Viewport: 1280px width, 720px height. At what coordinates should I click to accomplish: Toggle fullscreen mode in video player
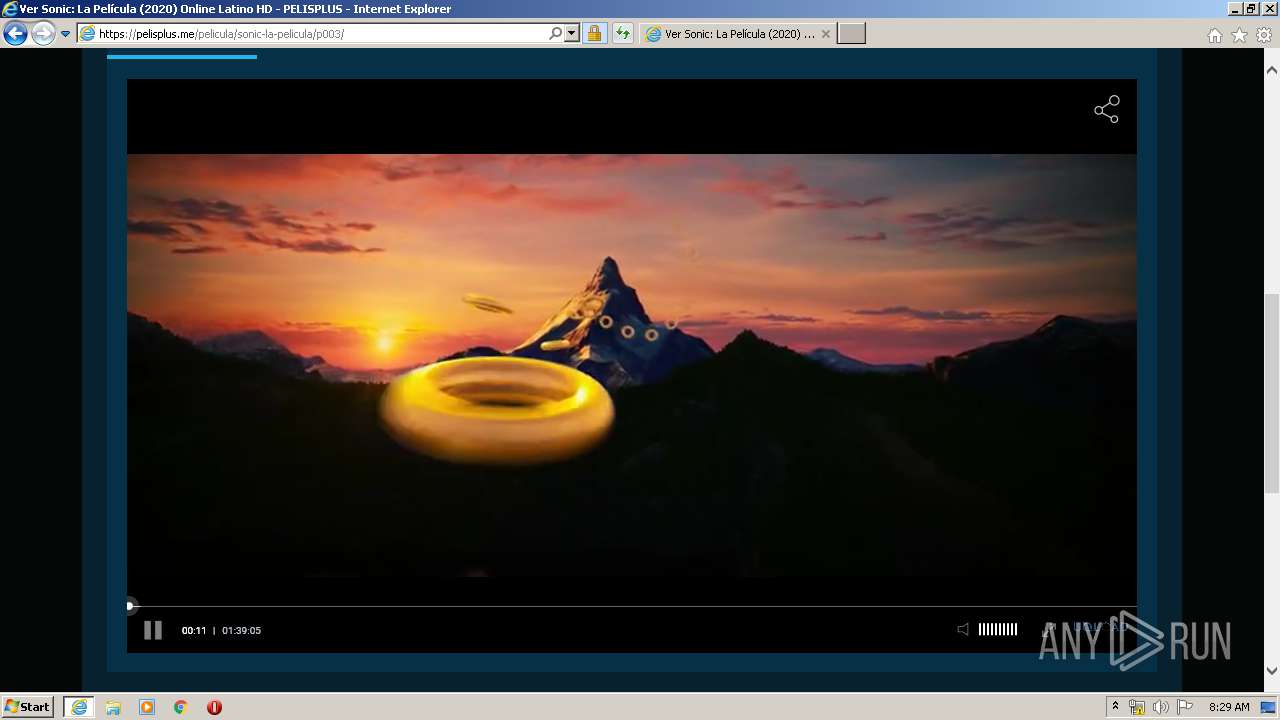click(x=1048, y=629)
